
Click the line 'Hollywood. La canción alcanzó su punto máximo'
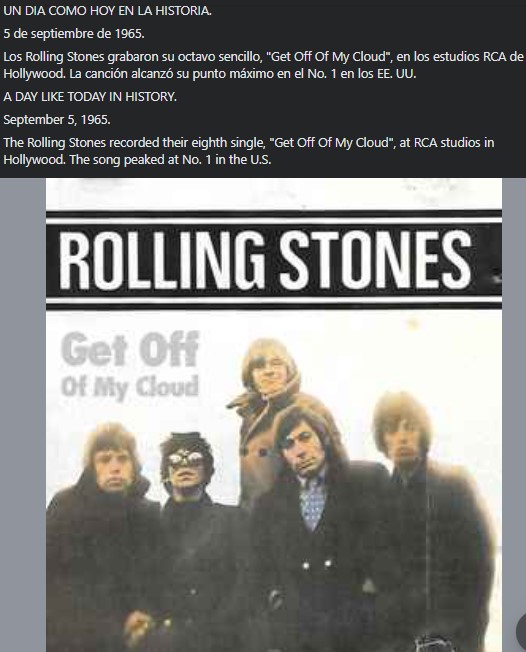[x=210, y=74]
